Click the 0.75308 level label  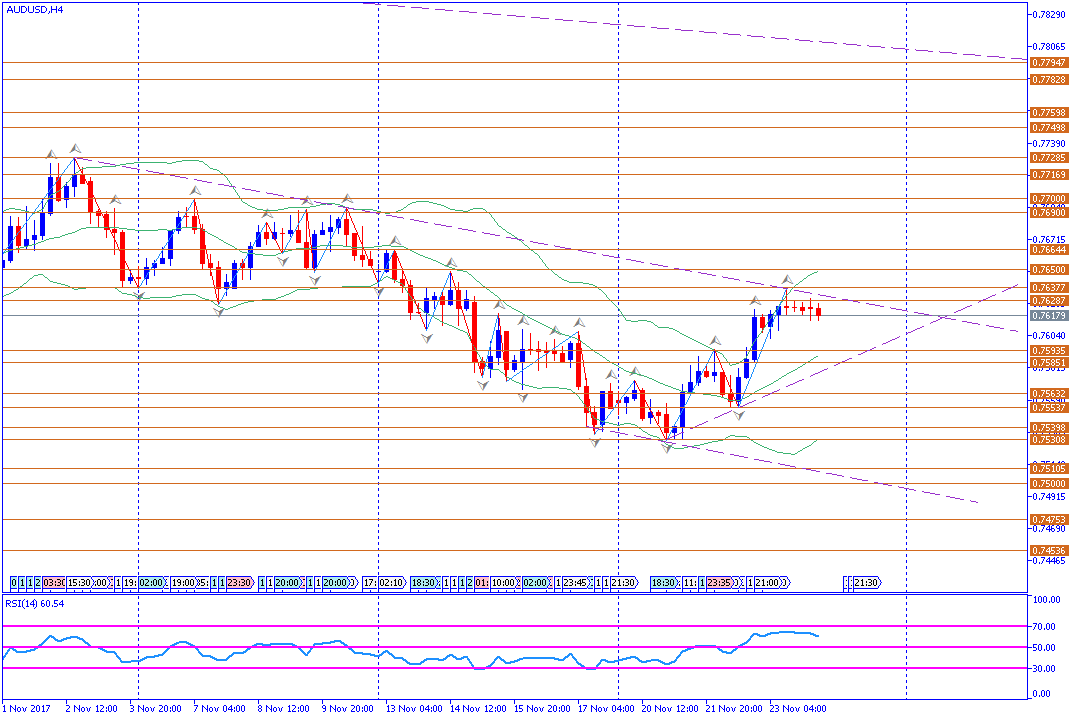click(x=1049, y=440)
